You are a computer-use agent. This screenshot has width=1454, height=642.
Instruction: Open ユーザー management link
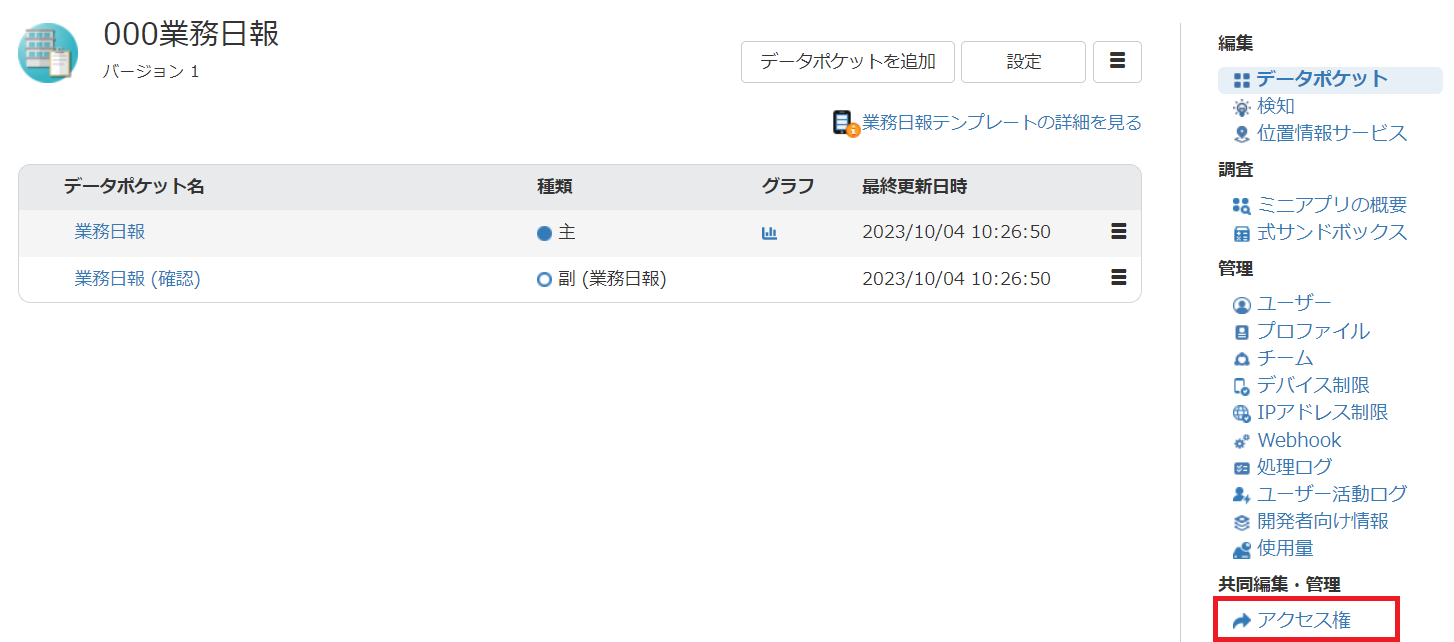(1294, 303)
